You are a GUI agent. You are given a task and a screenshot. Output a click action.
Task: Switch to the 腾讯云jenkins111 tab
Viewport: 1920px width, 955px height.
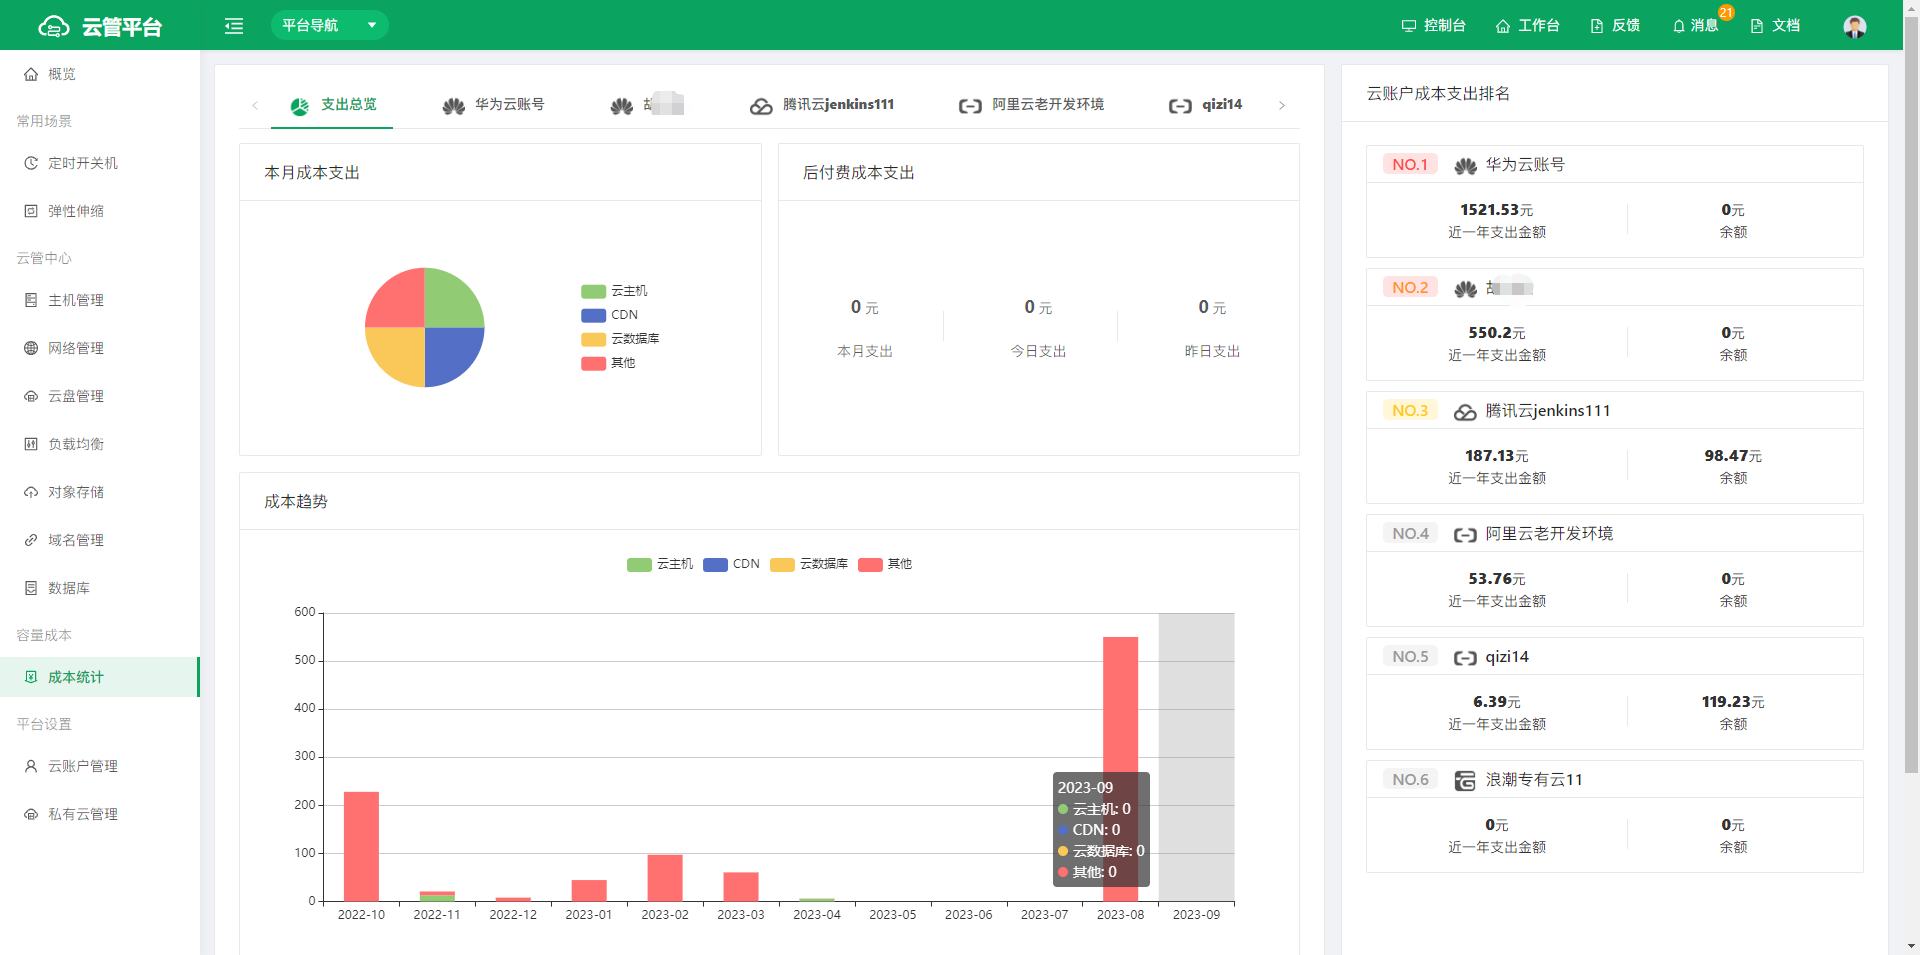(822, 105)
